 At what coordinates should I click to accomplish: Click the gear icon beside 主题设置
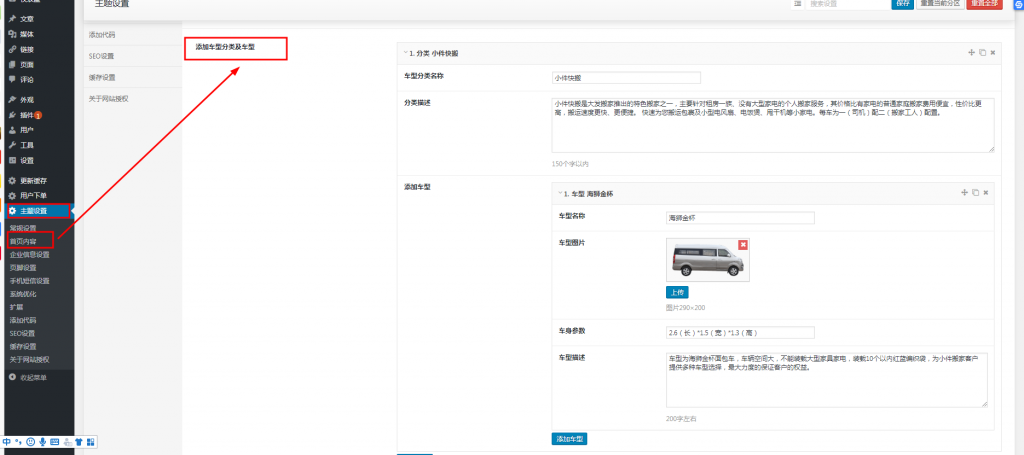(12, 211)
